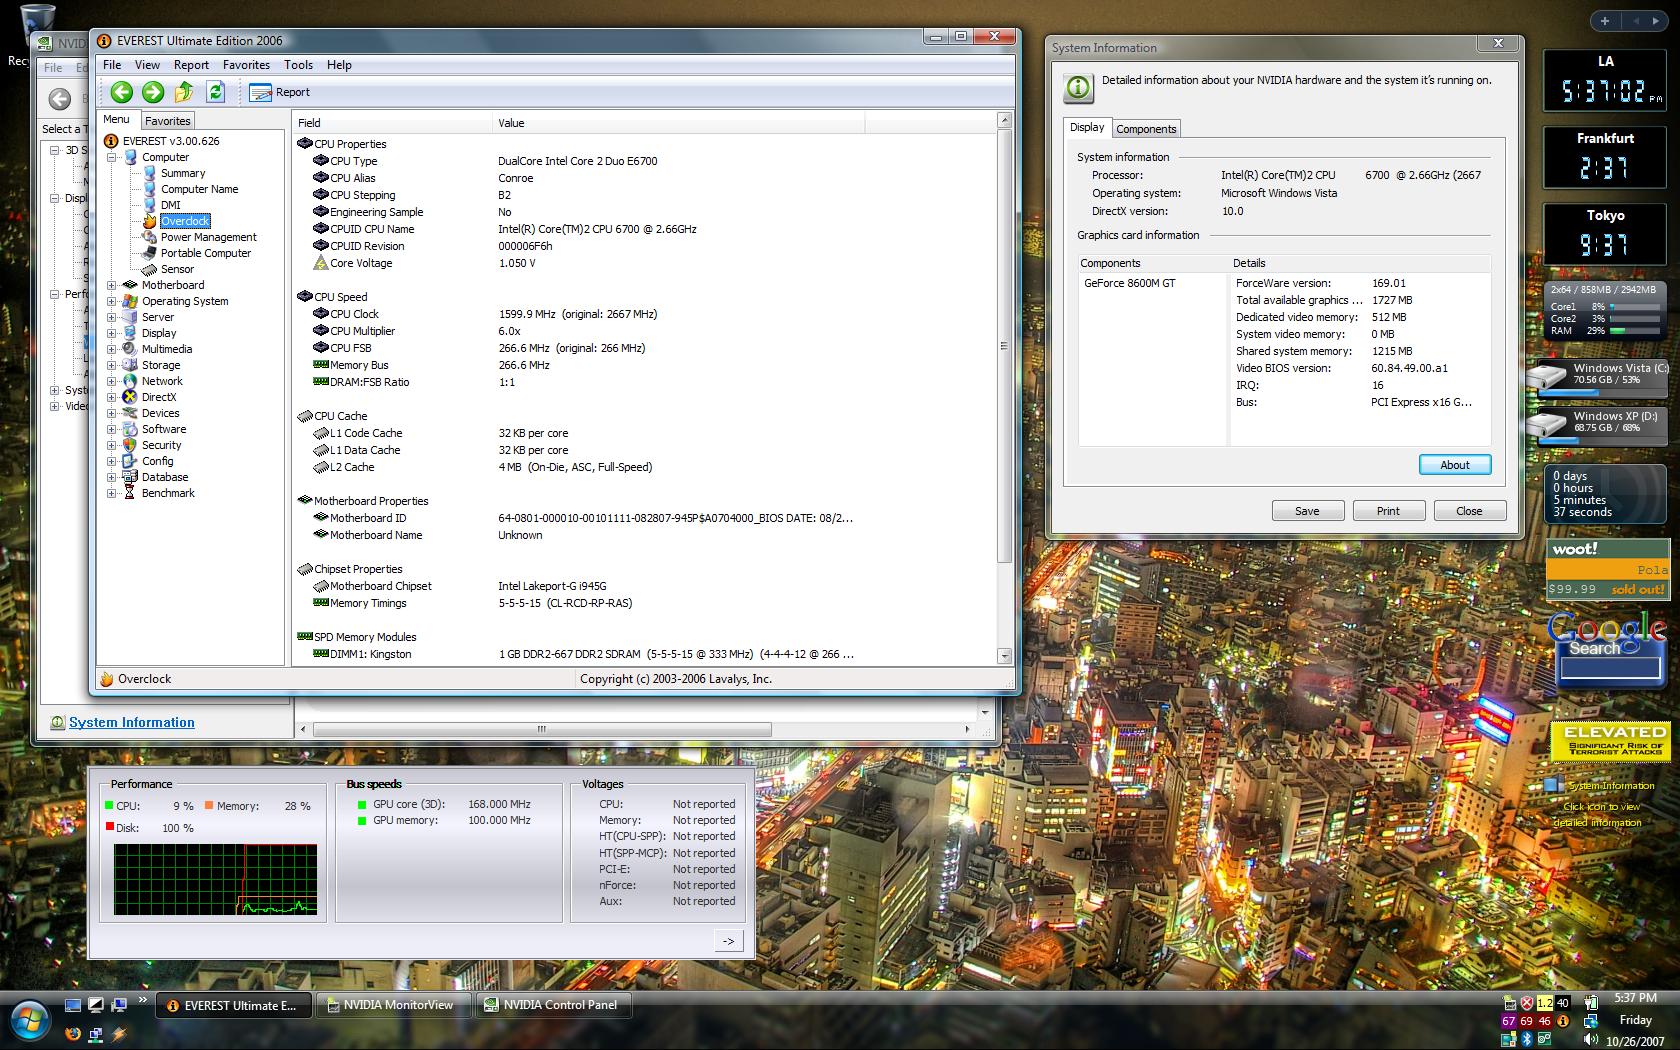The image size is (1680, 1050).
Task: Switch to the Favorites tab in EVEREST sidebar
Action: pyautogui.click(x=167, y=121)
